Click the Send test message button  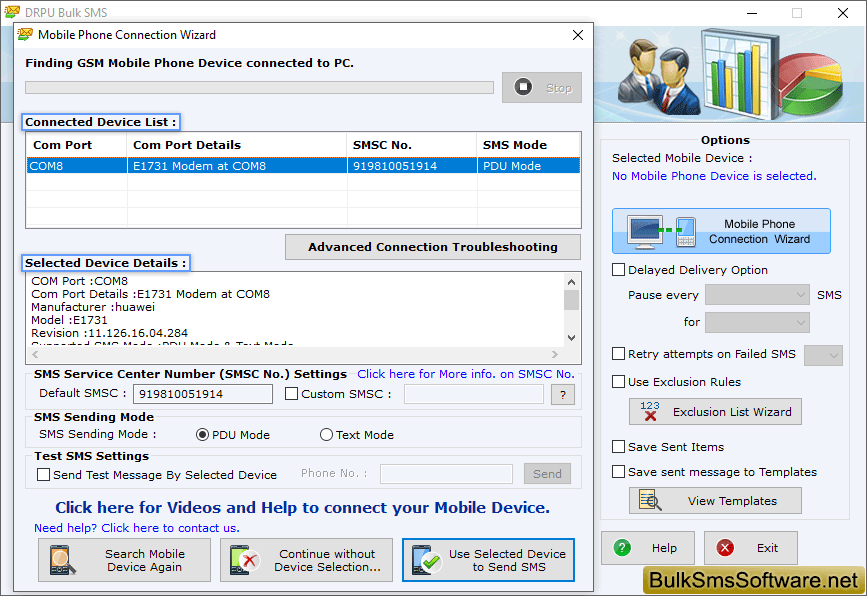[547, 474]
